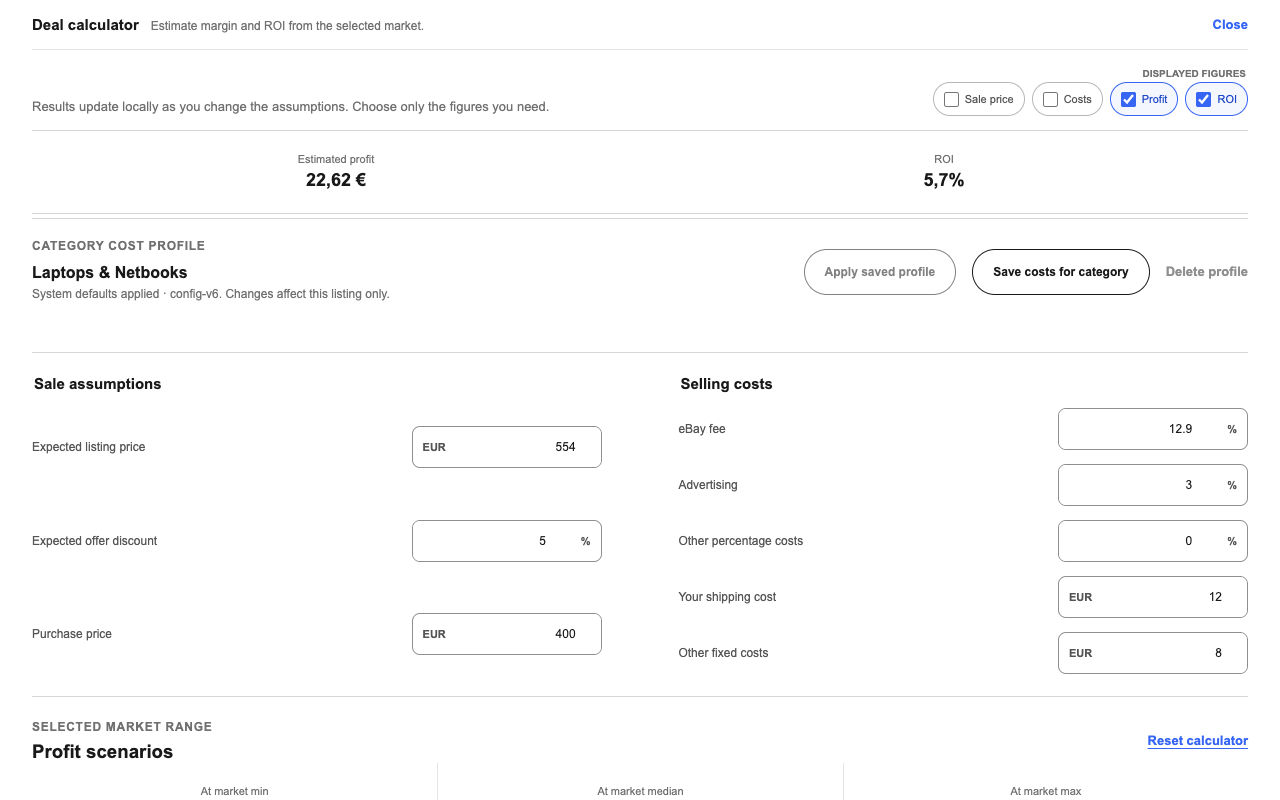1280x800 pixels.
Task: Edit the Other fixed costs field
Action: pos(1153,653)
